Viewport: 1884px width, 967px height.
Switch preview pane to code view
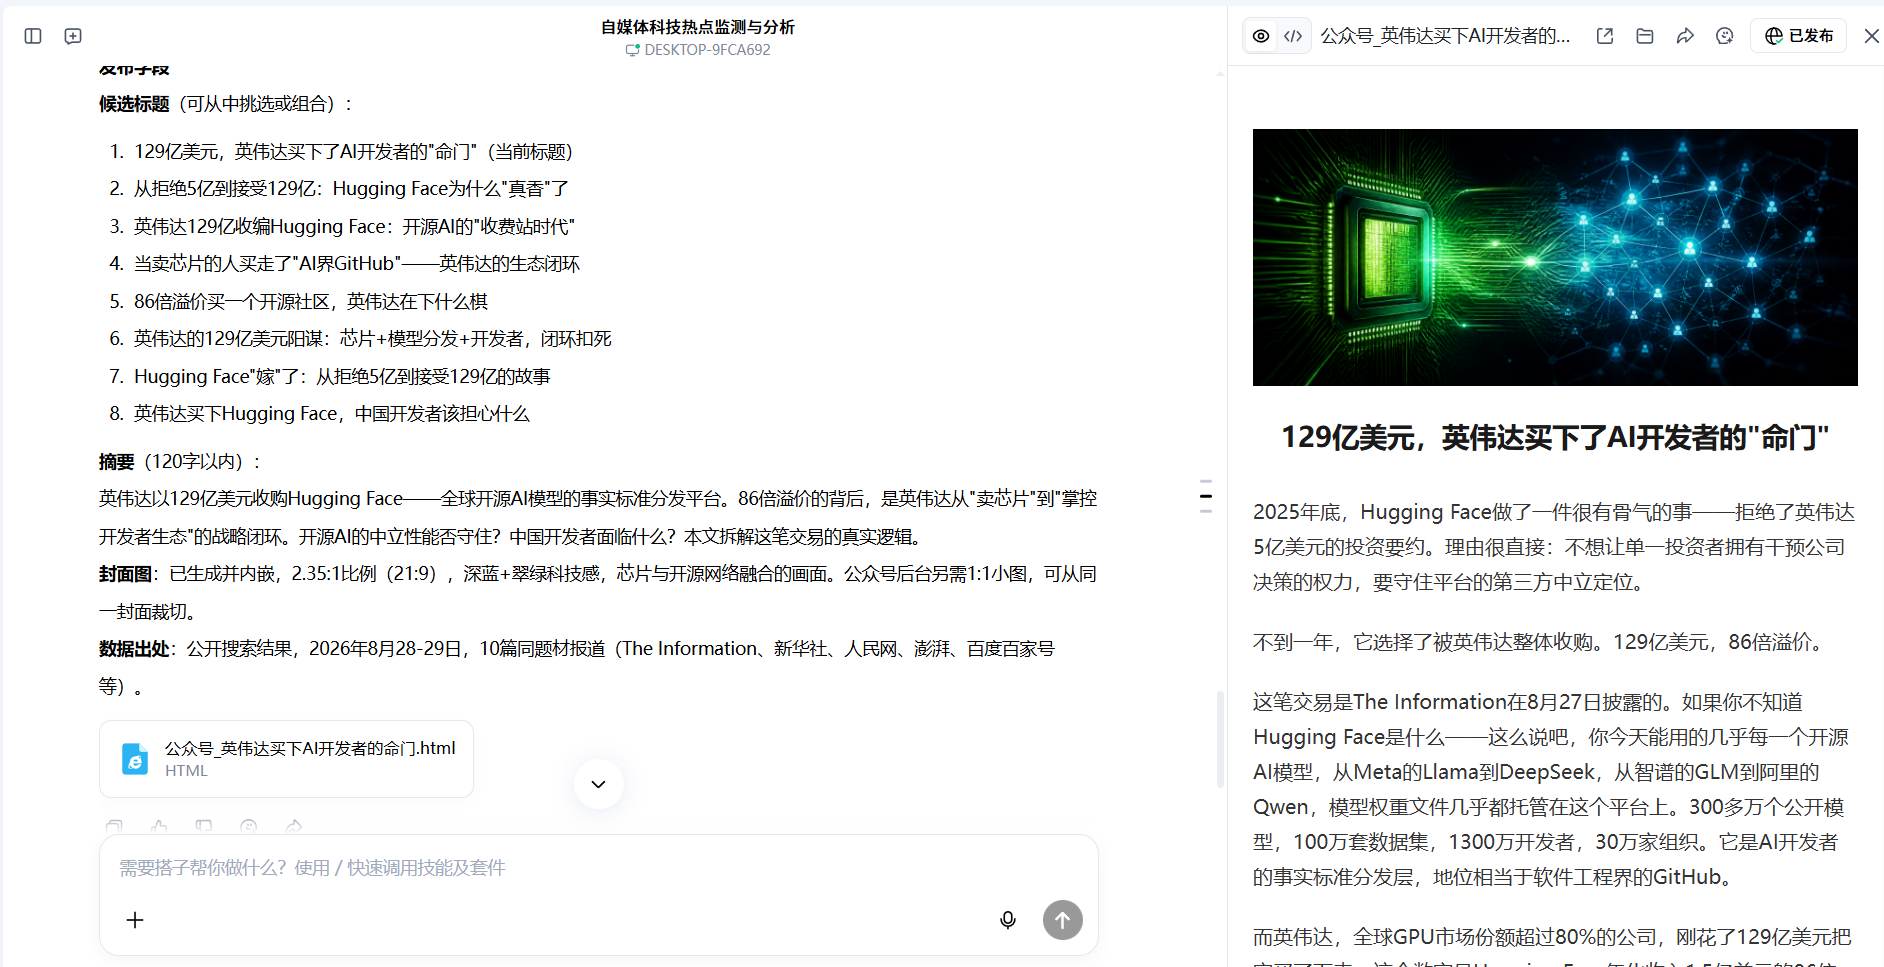pos(1293,36)
